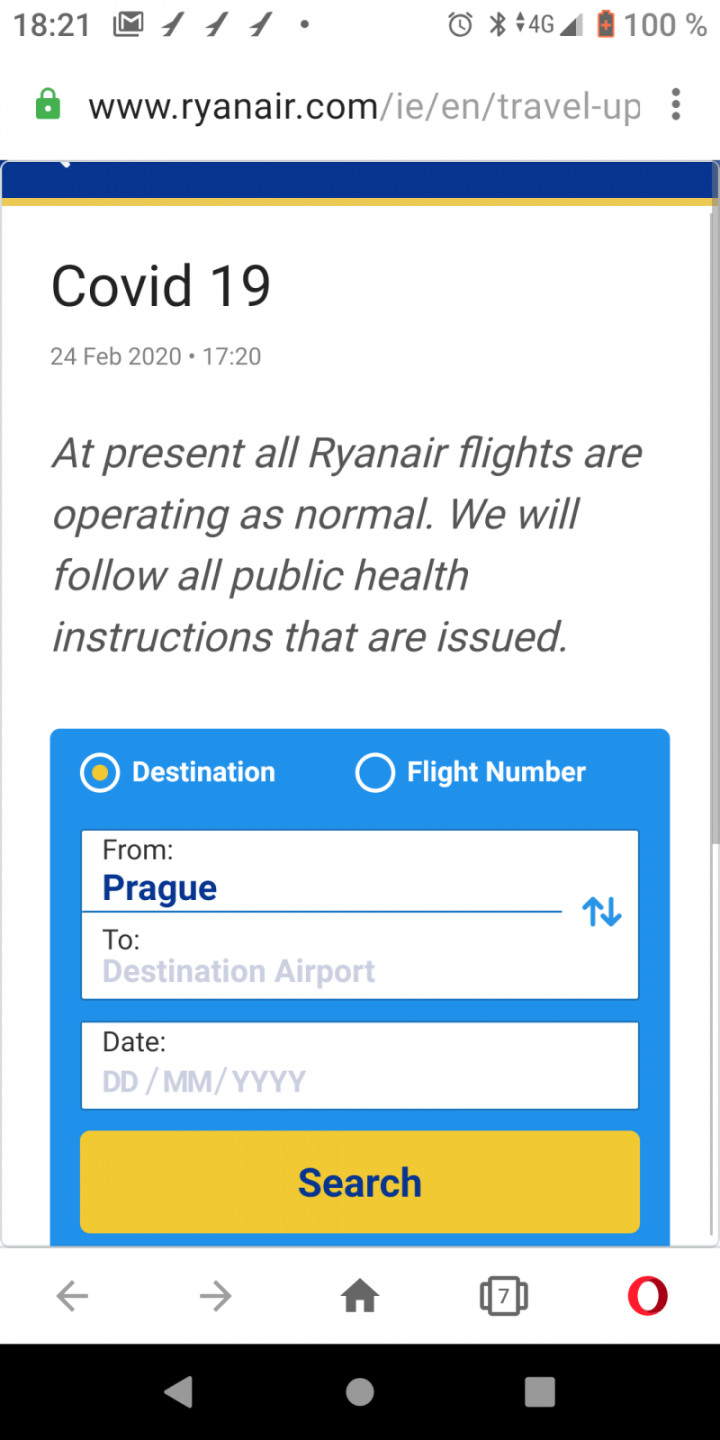Open the tab switcher showing 7 tabs

click(504, 1297)
